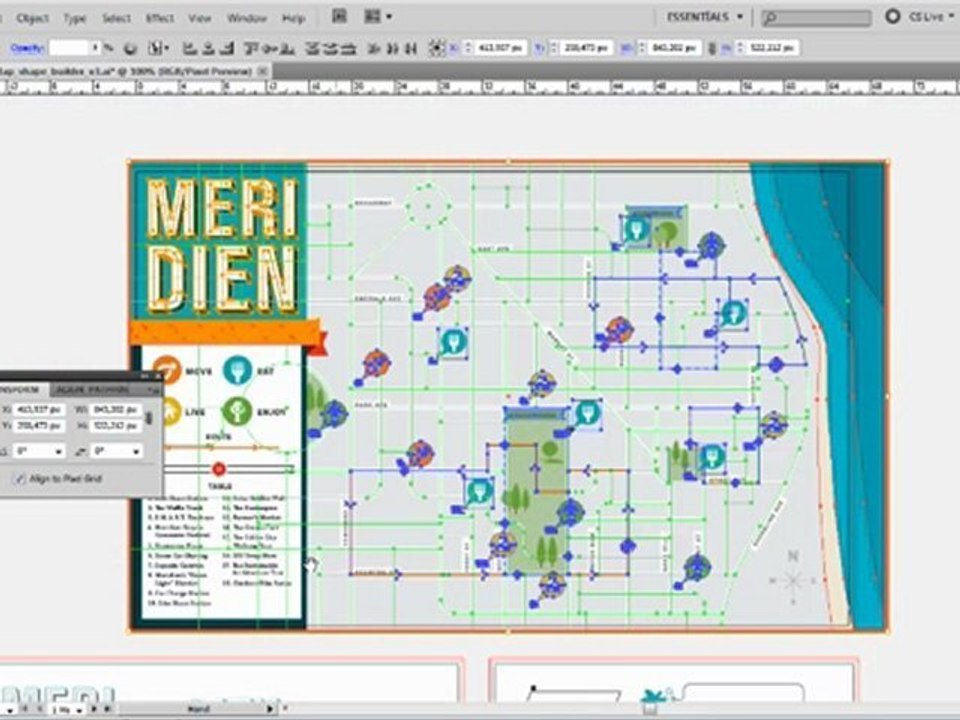This screenshot has width=960, height=720.
Task: Click the search field in application bar
Action: [817, 18]
